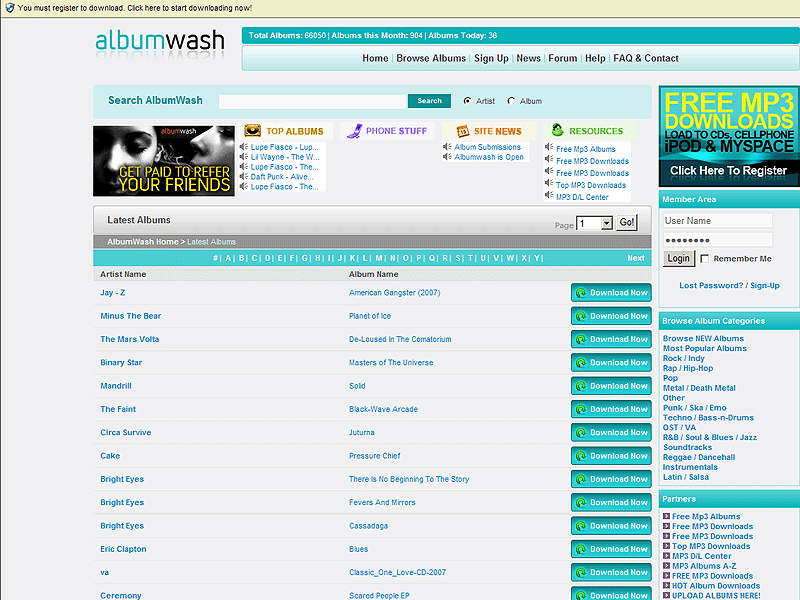Click the Download Now button for Jay-Z
The image size is (800, 600).
[x=611, y=292]
